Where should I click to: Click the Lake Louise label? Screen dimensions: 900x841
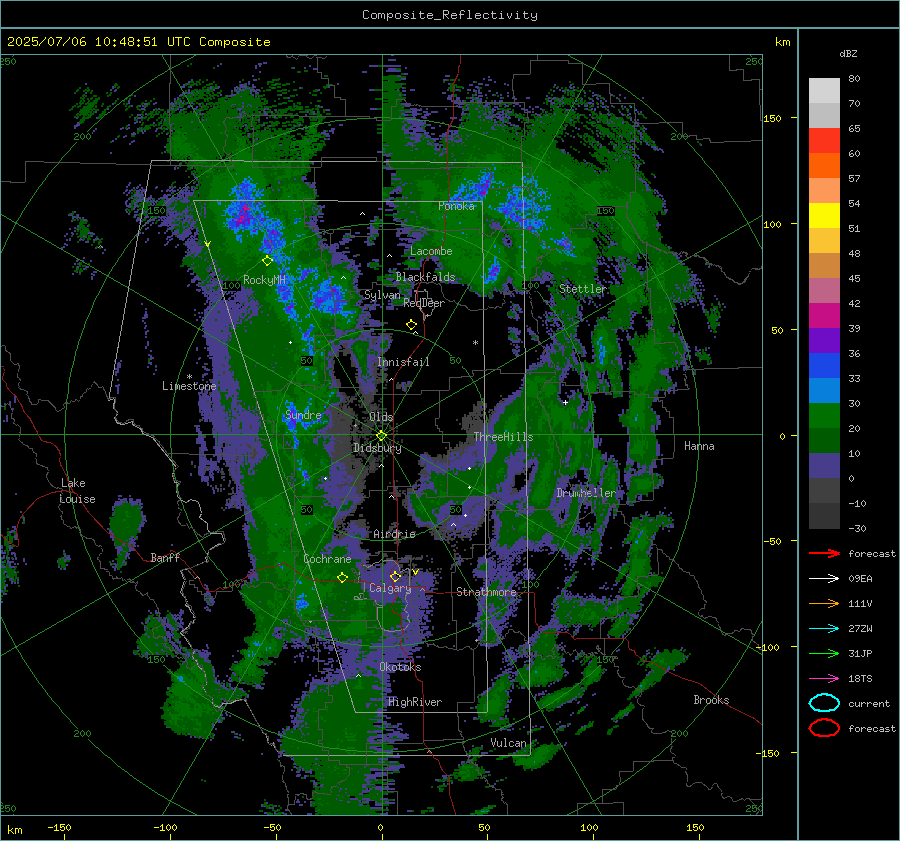point(77,491)
